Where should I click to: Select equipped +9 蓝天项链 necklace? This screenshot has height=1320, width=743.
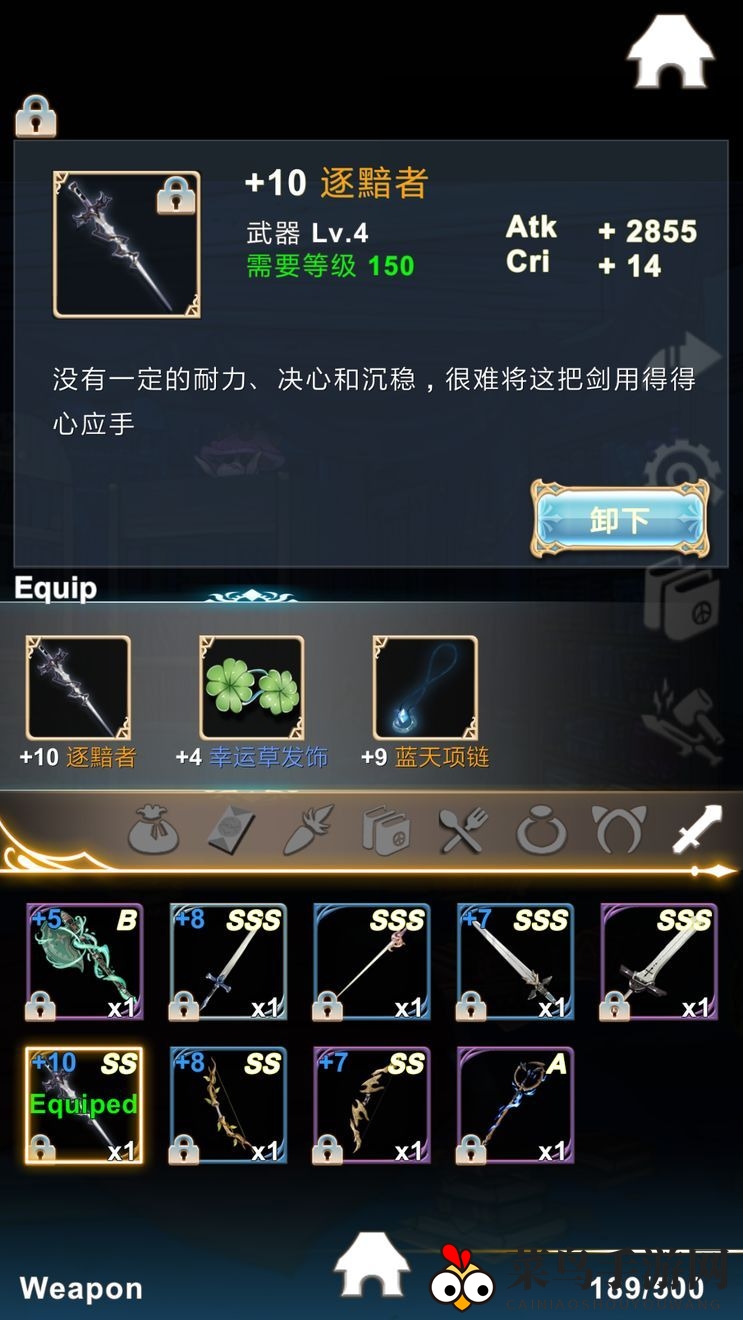point(424,688)
